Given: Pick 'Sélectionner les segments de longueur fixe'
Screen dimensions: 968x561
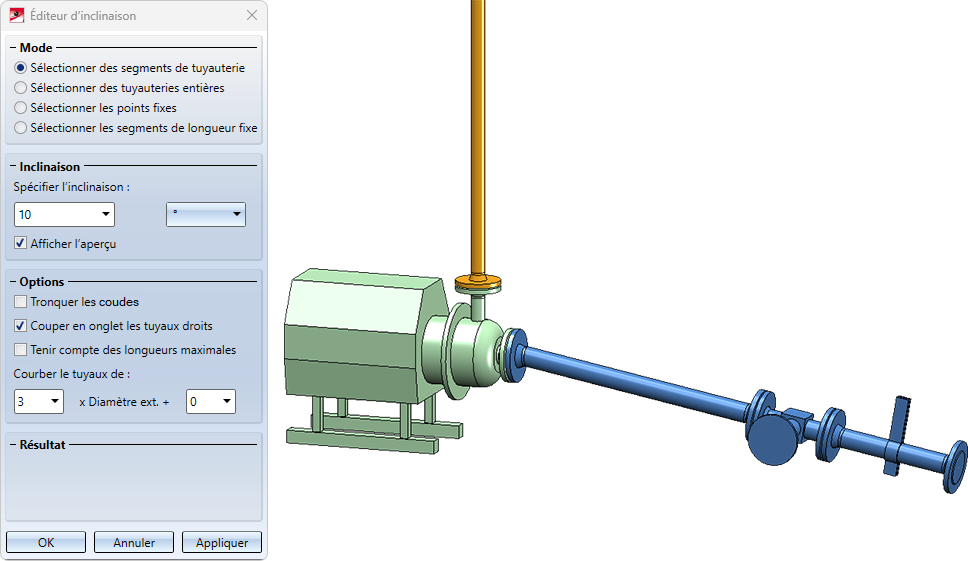Looking at the screenshot, I should coord(21,128).
